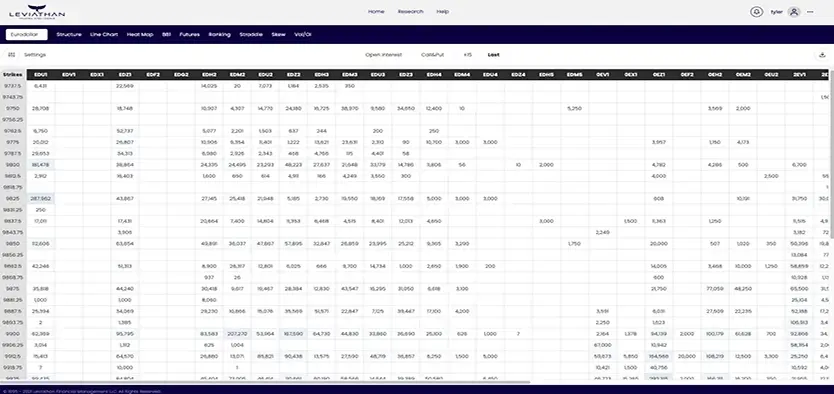This screenshot has height=394, width=834.
Task: Switch to the Vol/OI tab
Action: coord(303,35)
